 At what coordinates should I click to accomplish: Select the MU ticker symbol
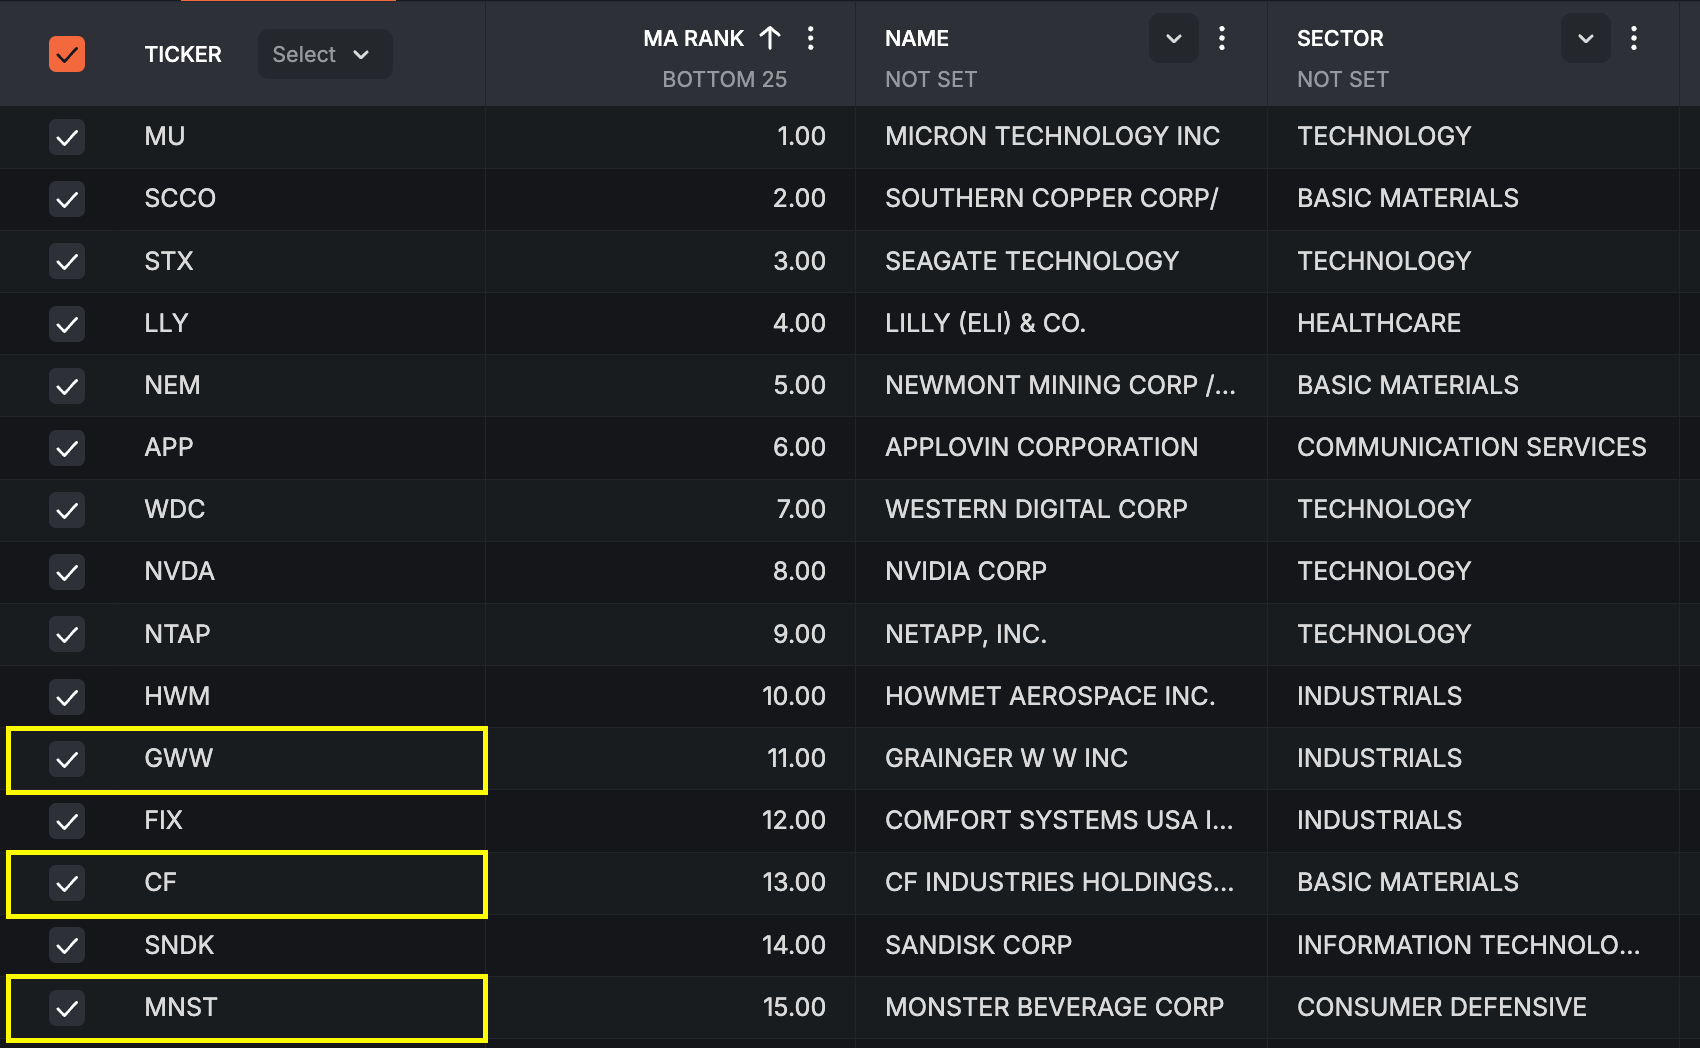pos(165,136)
